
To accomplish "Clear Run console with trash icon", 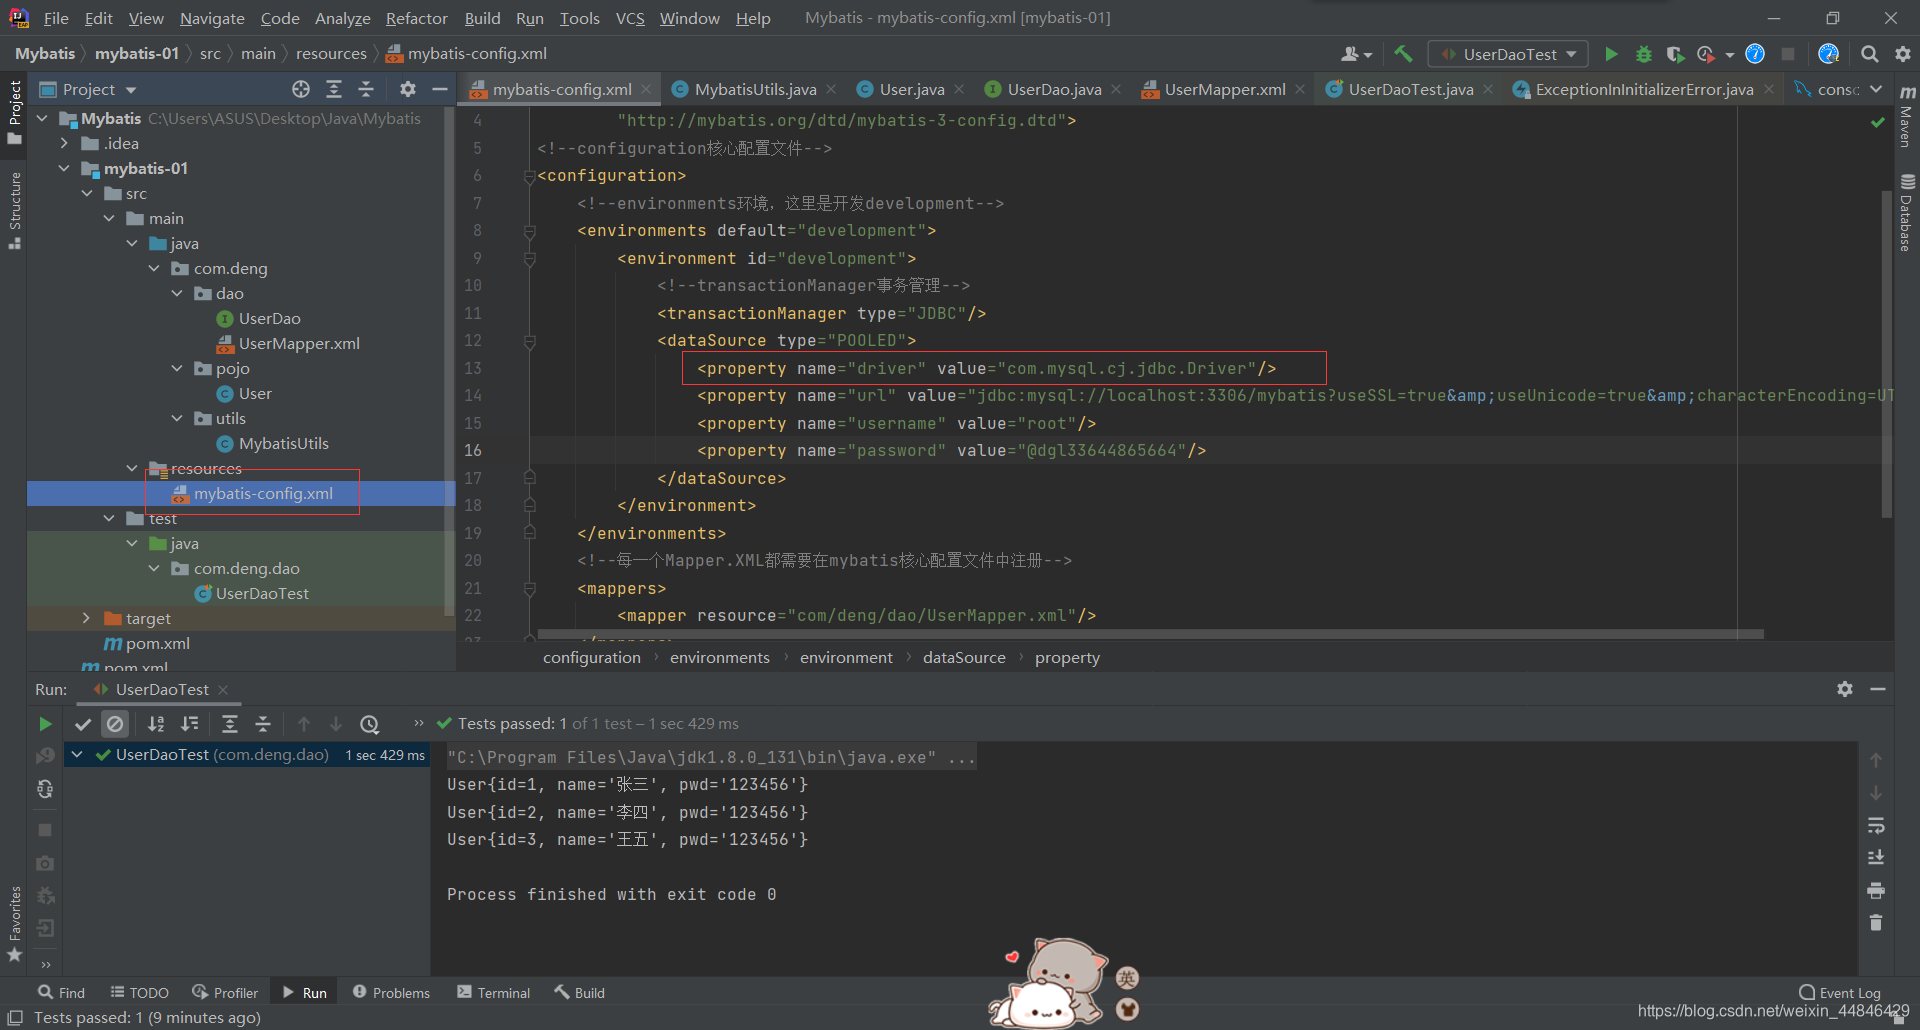I will coord(1876,922).
